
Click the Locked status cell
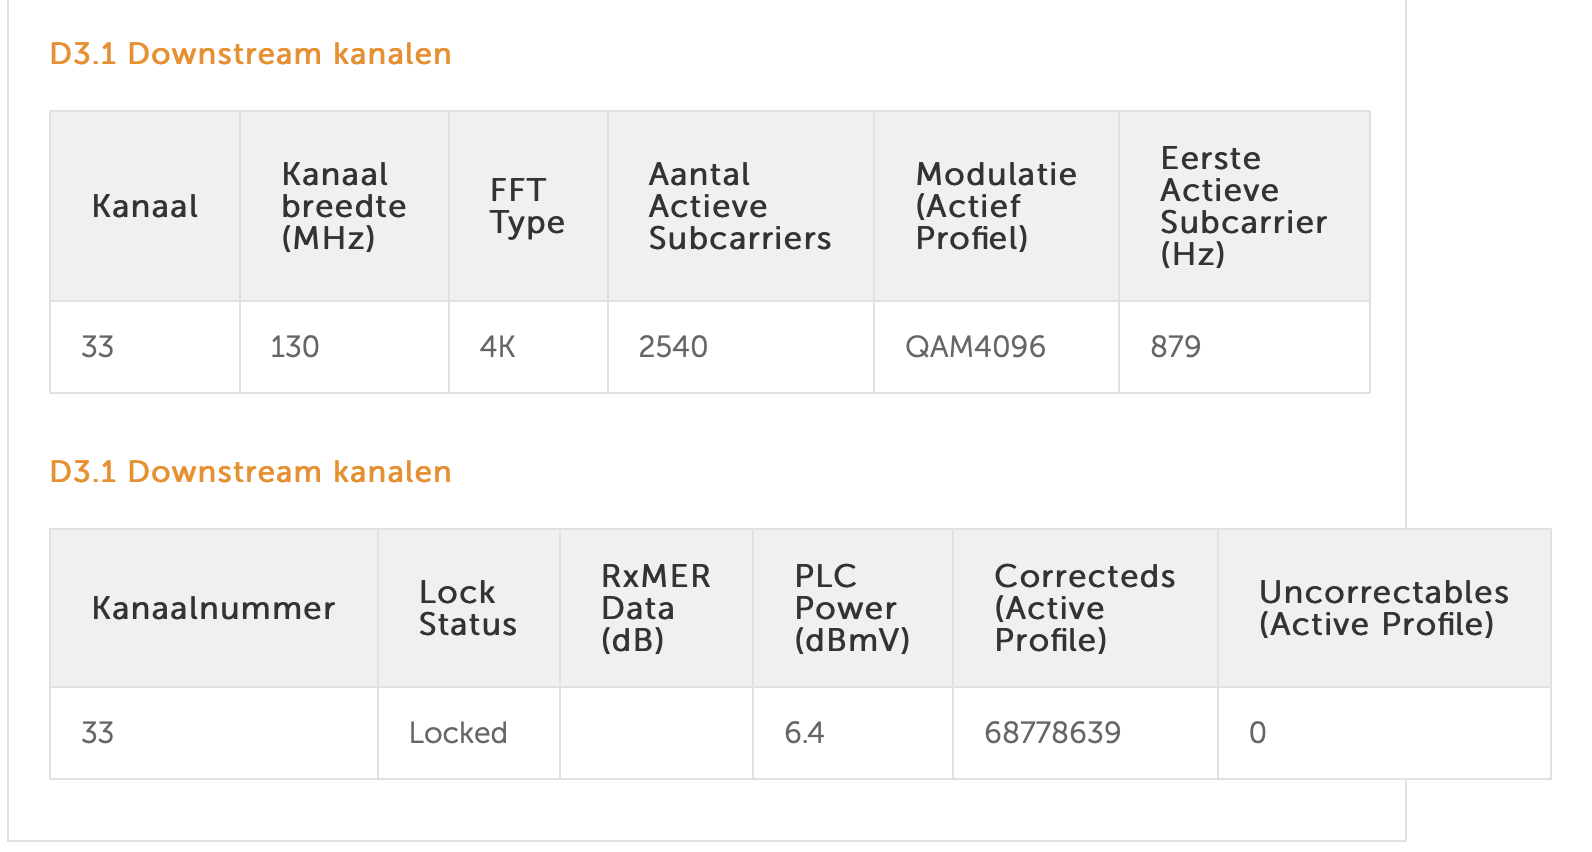point(458,733)
